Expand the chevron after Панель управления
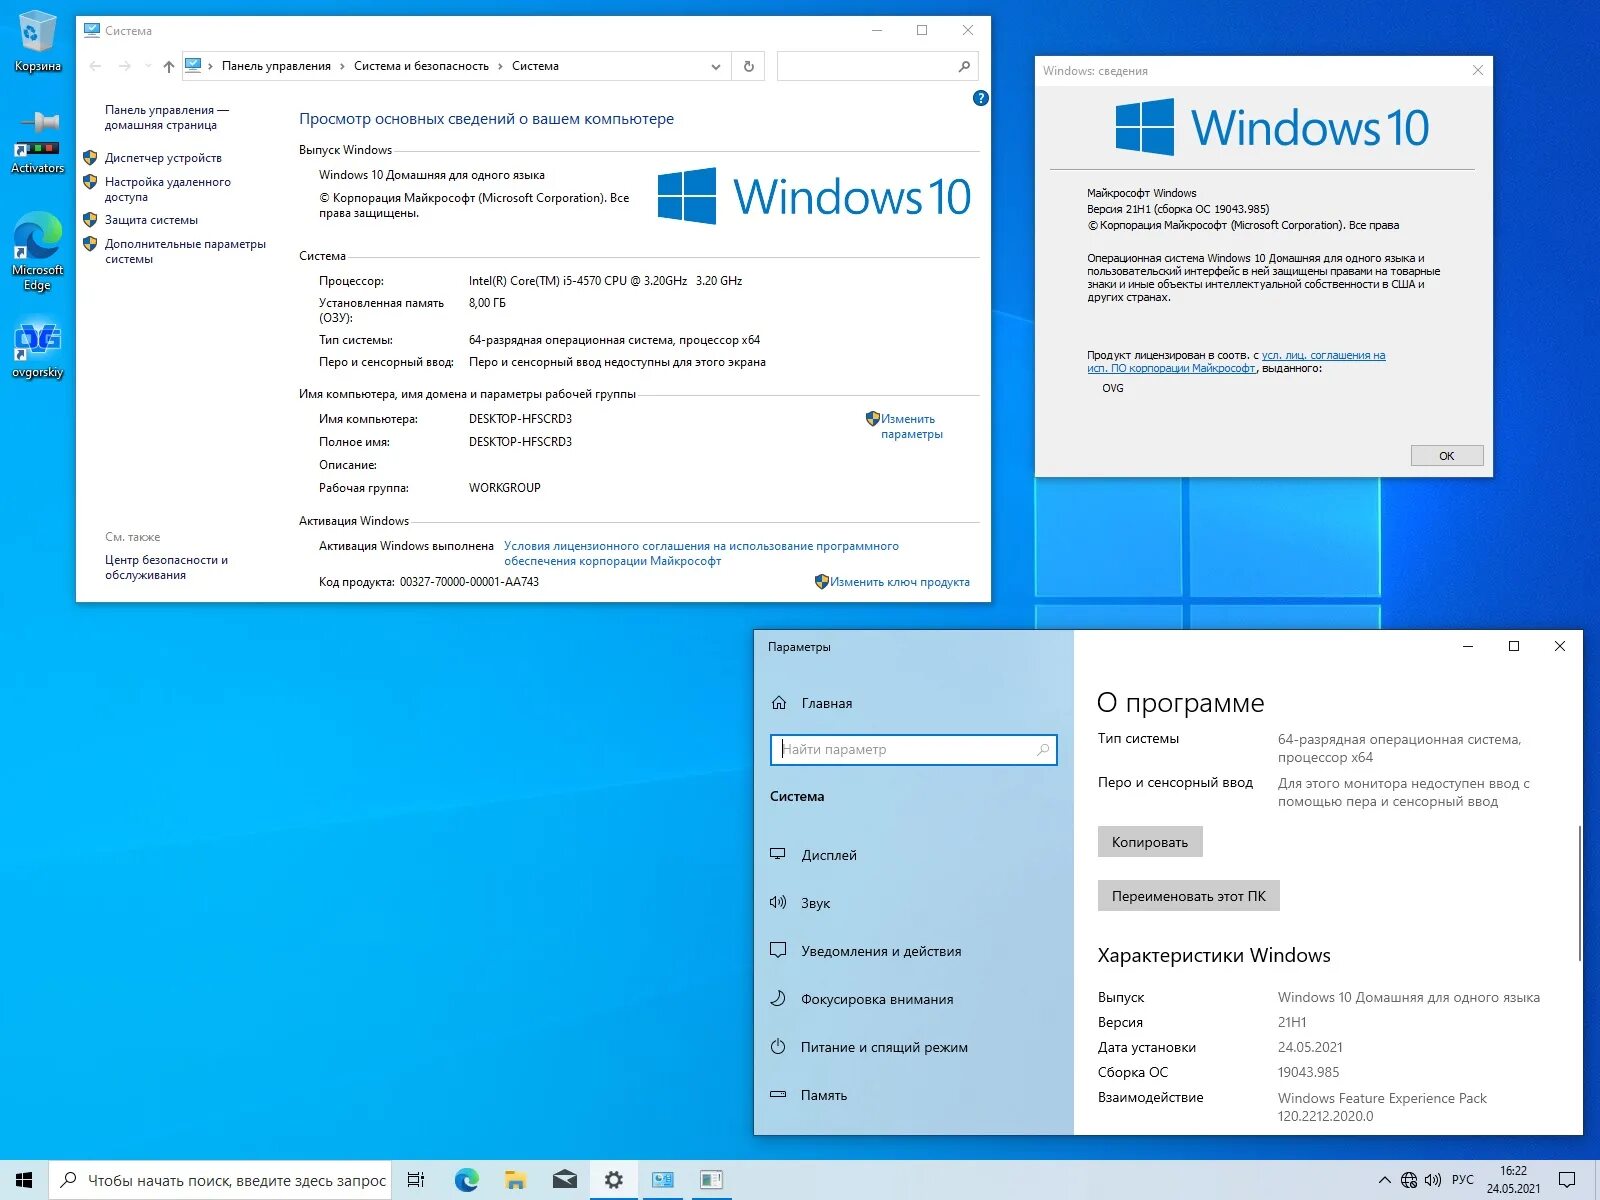 (x=342, y=66)
